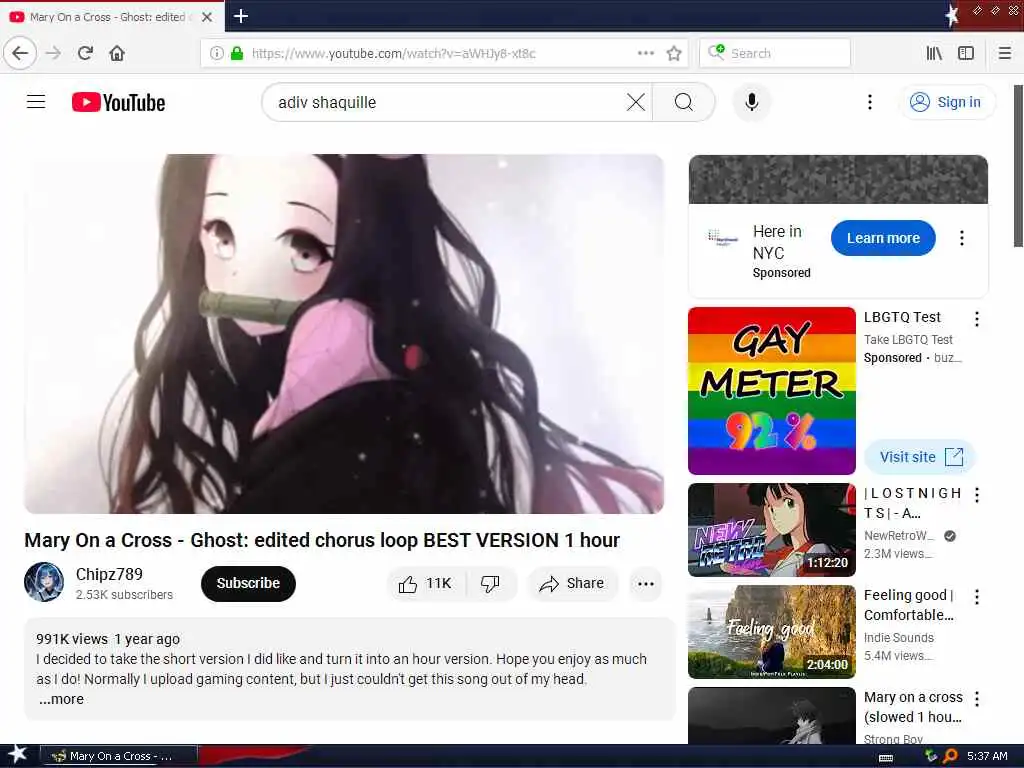This screenshot has width=1024, height=768.
Task: Click the LBGTQ Test ad title
Action: tap(902, 317)
